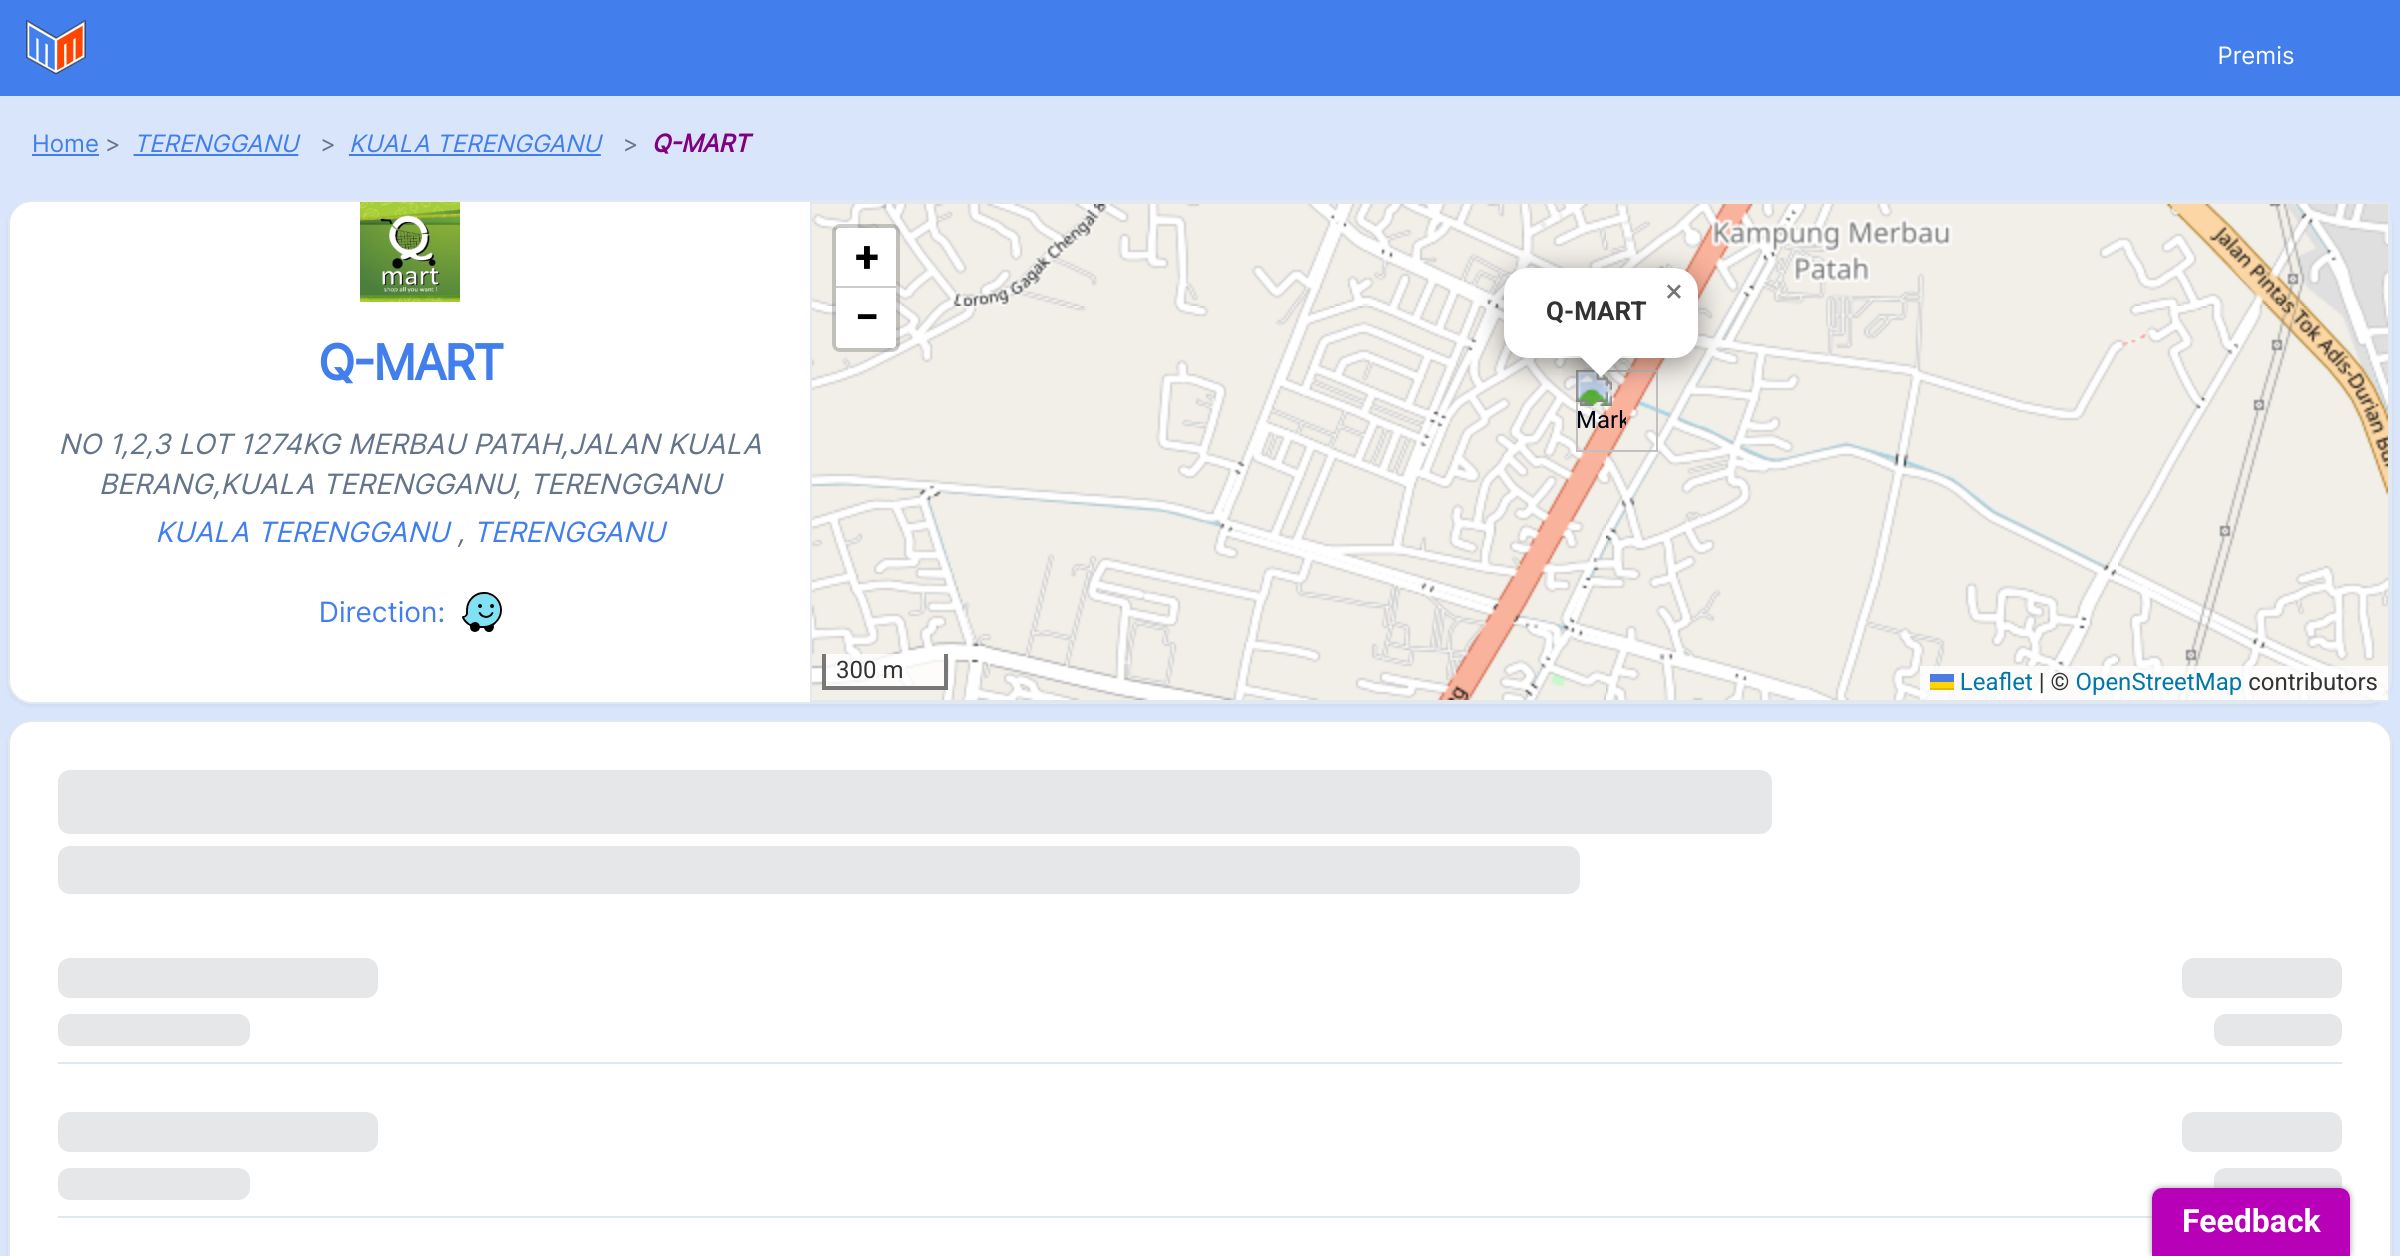Viewport: 2400px width, 1256px height.
Task: Zoom in on the map
Action: 866,258
